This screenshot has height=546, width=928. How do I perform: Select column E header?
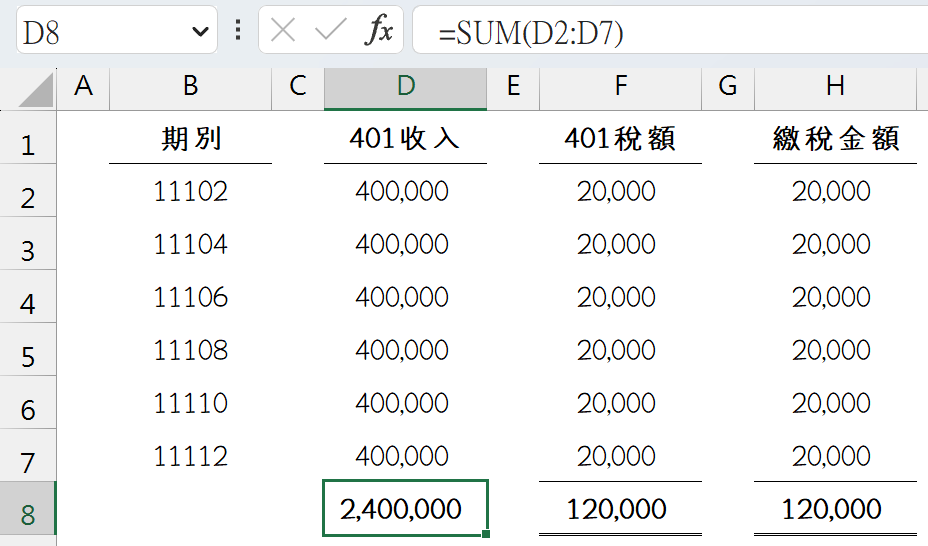pyautogui.click(x=513, y=87)
